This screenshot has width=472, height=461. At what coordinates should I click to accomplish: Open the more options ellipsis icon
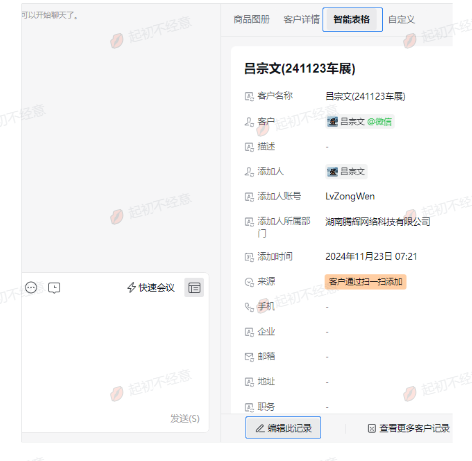[x=31, y=287]
